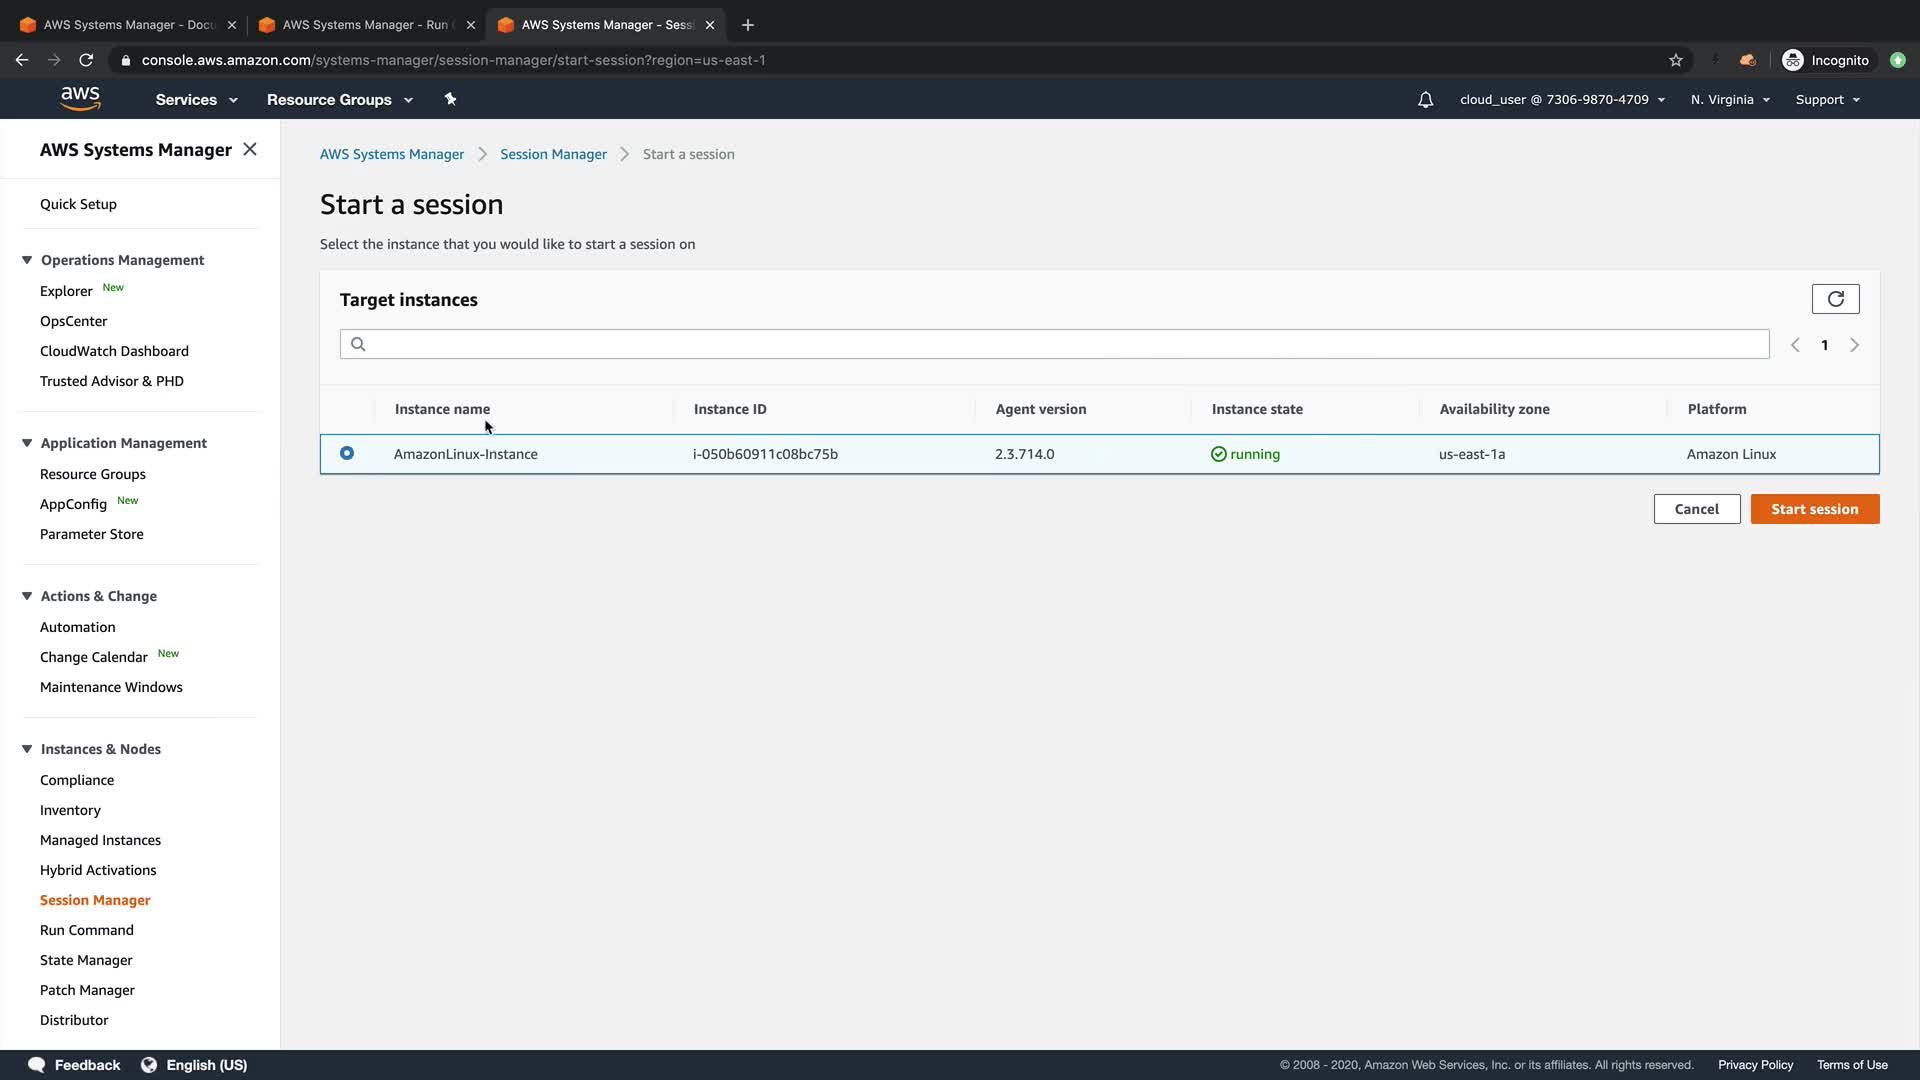
Task: Open the notifications bell icon
Action: click(x=1425, y=100)
